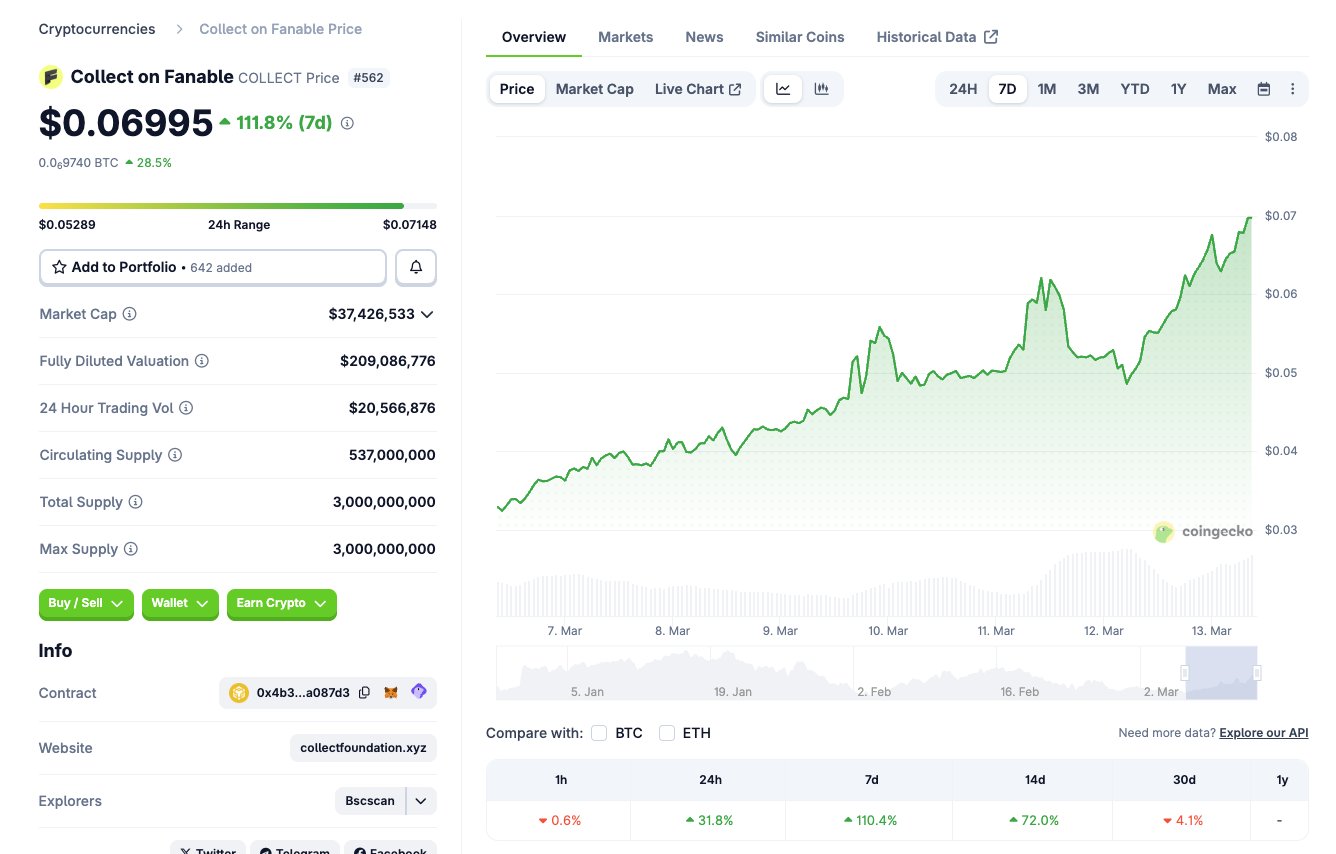Copy the contract address
The height and width of the screenshot is (854, 1336).
[364, 692]
